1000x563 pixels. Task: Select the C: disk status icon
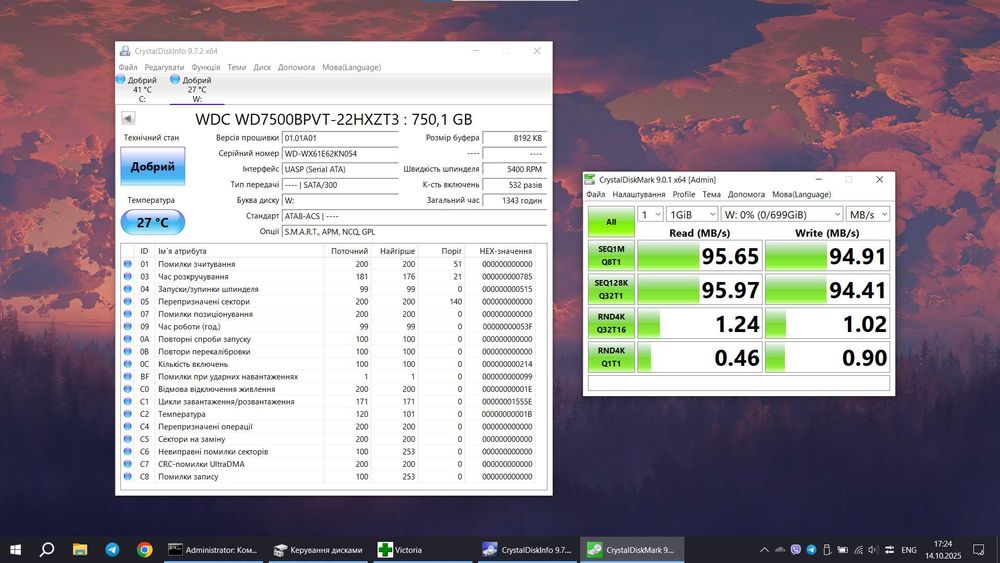point(121,80)
